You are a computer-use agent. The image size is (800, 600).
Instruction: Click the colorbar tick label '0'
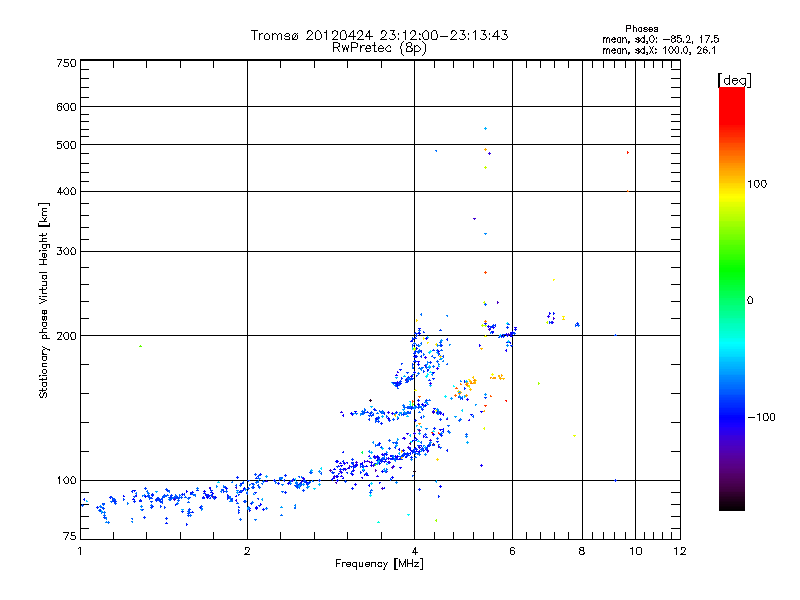pos(750,301)
